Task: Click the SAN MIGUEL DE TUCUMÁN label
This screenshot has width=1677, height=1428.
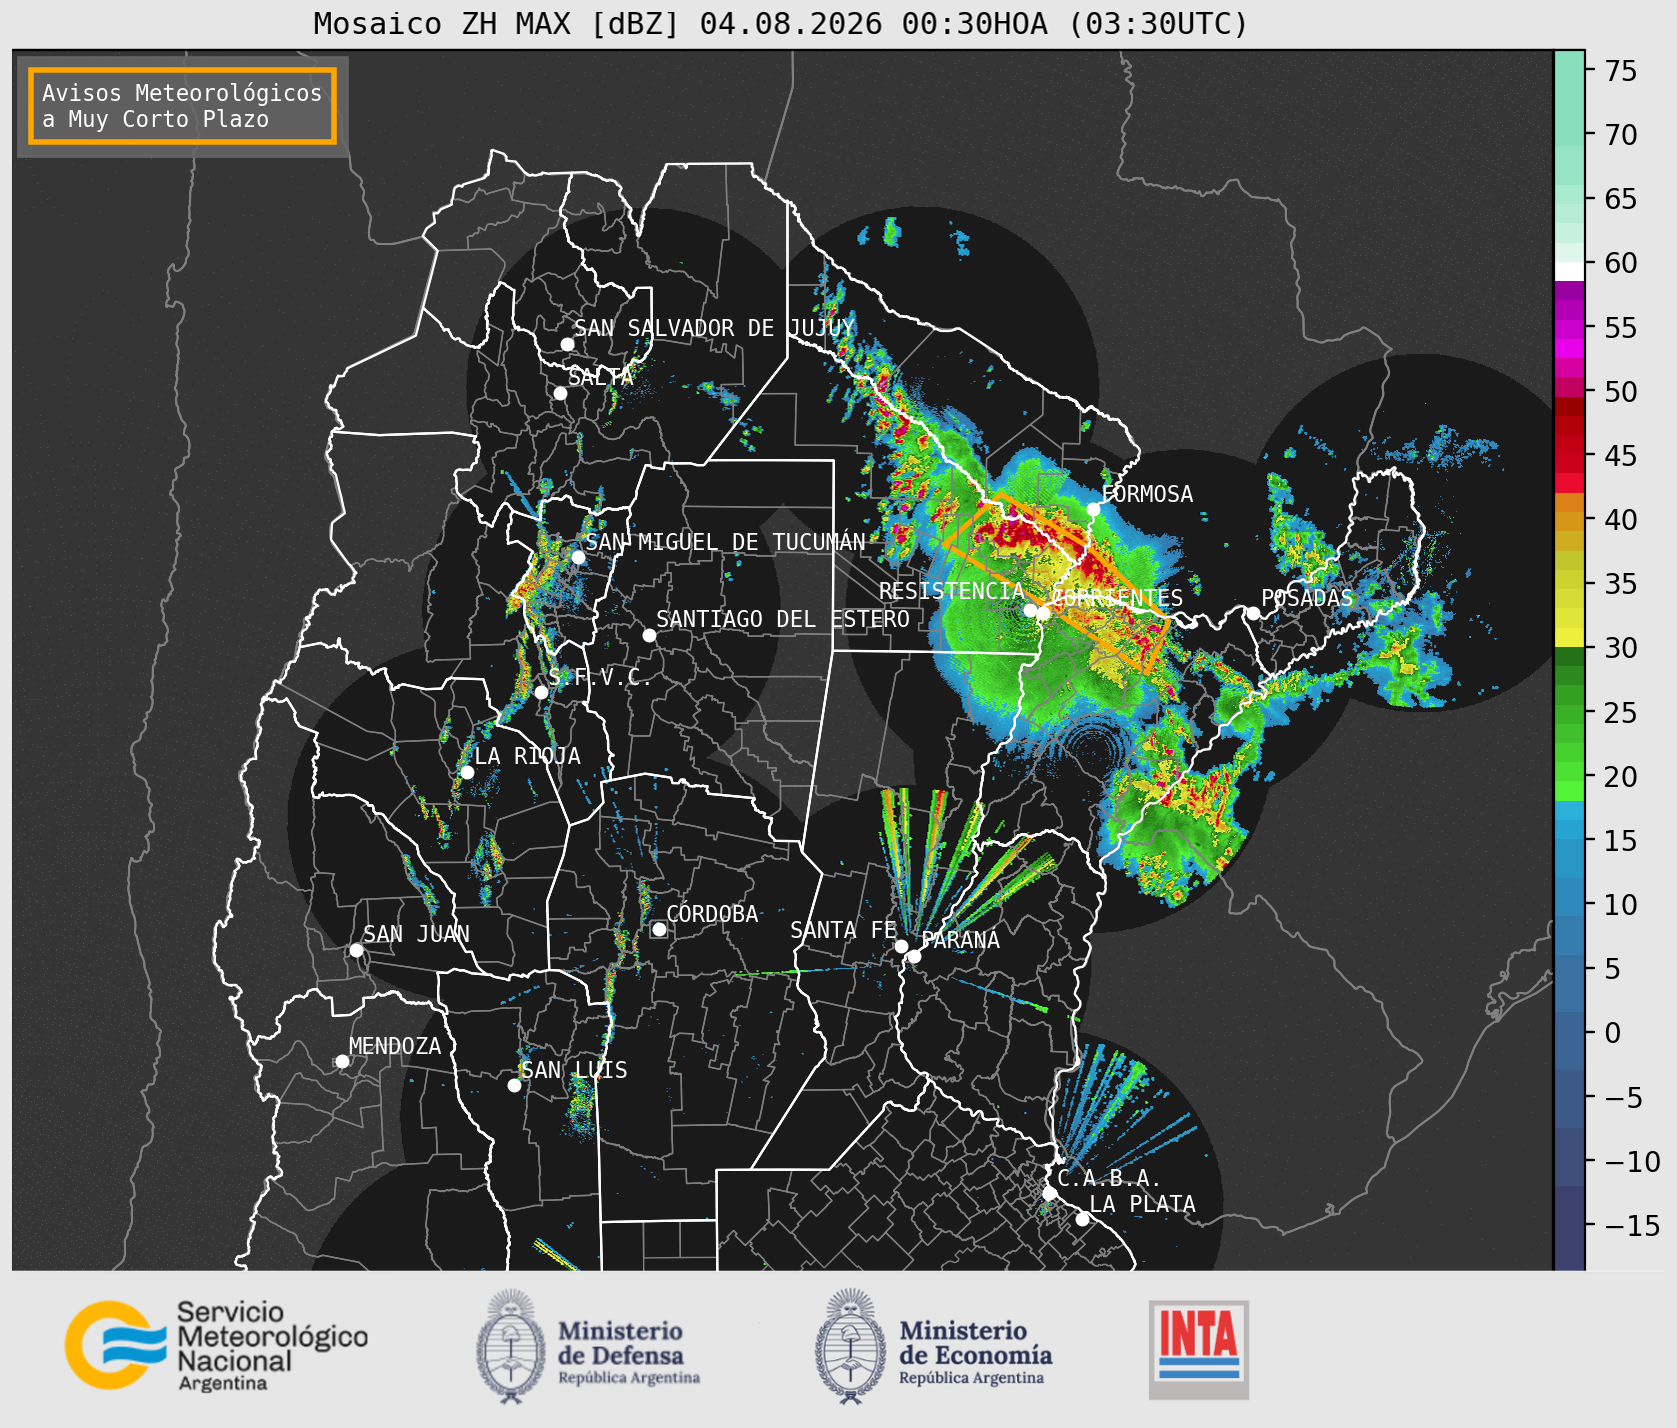Action: (x=725, y=542)
